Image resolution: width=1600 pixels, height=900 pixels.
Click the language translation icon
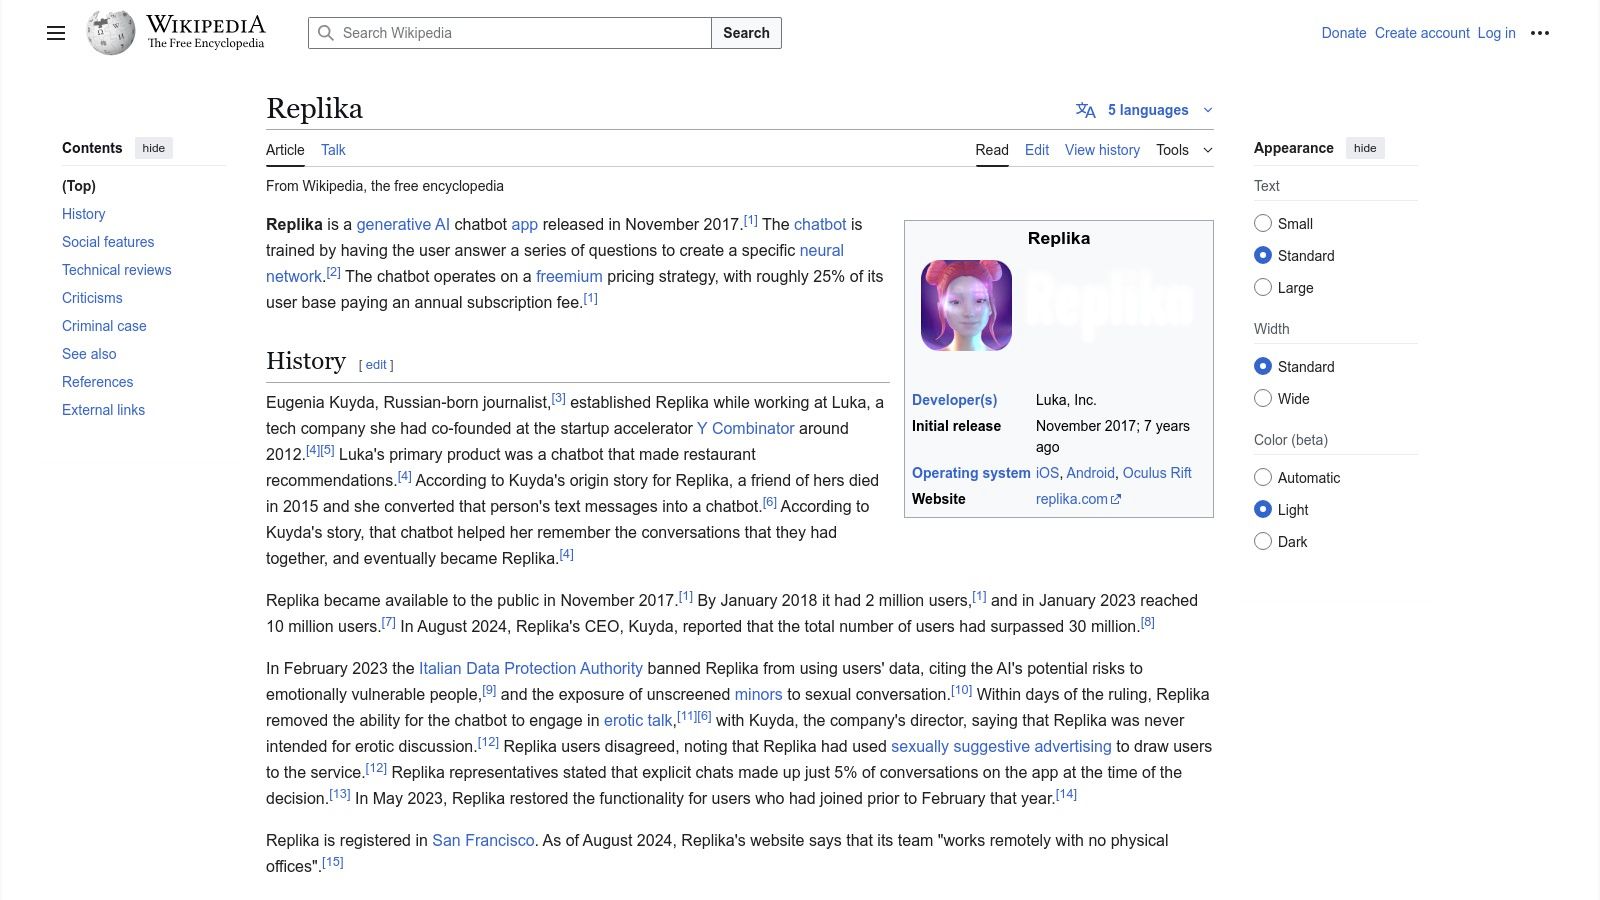(1086, 110)
